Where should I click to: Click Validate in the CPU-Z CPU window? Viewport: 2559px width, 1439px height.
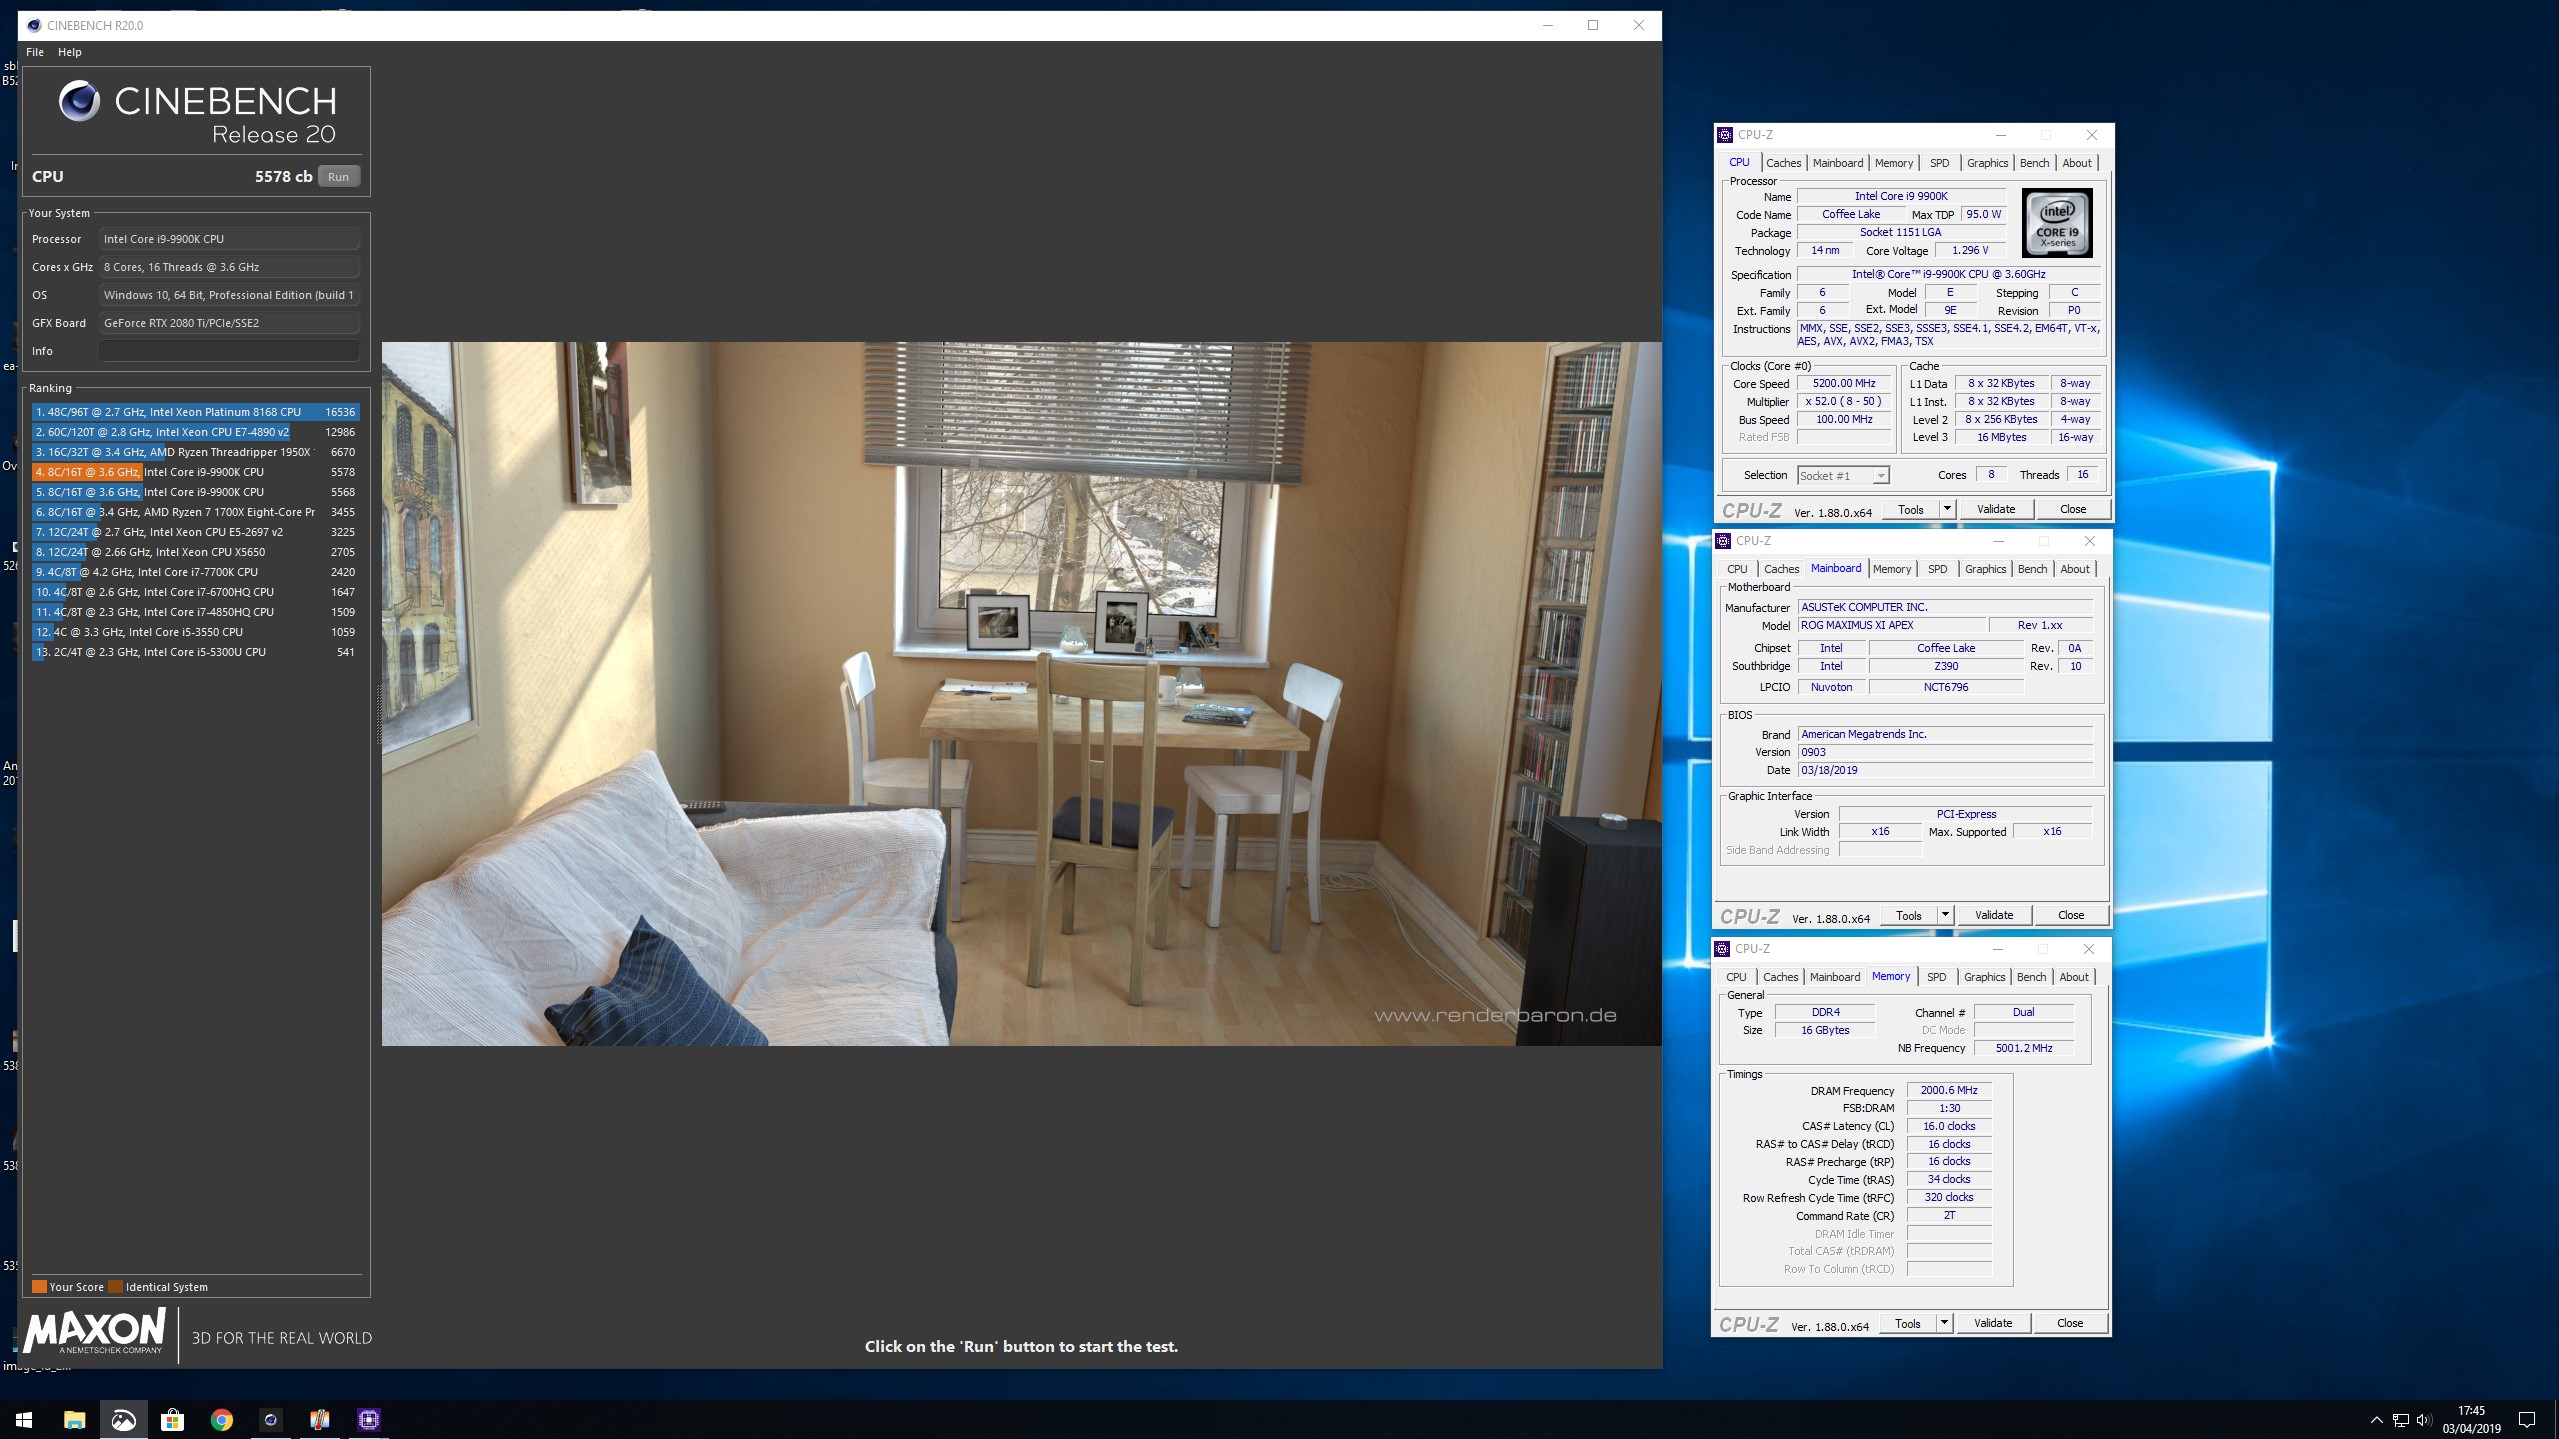tap(1996, 509)
